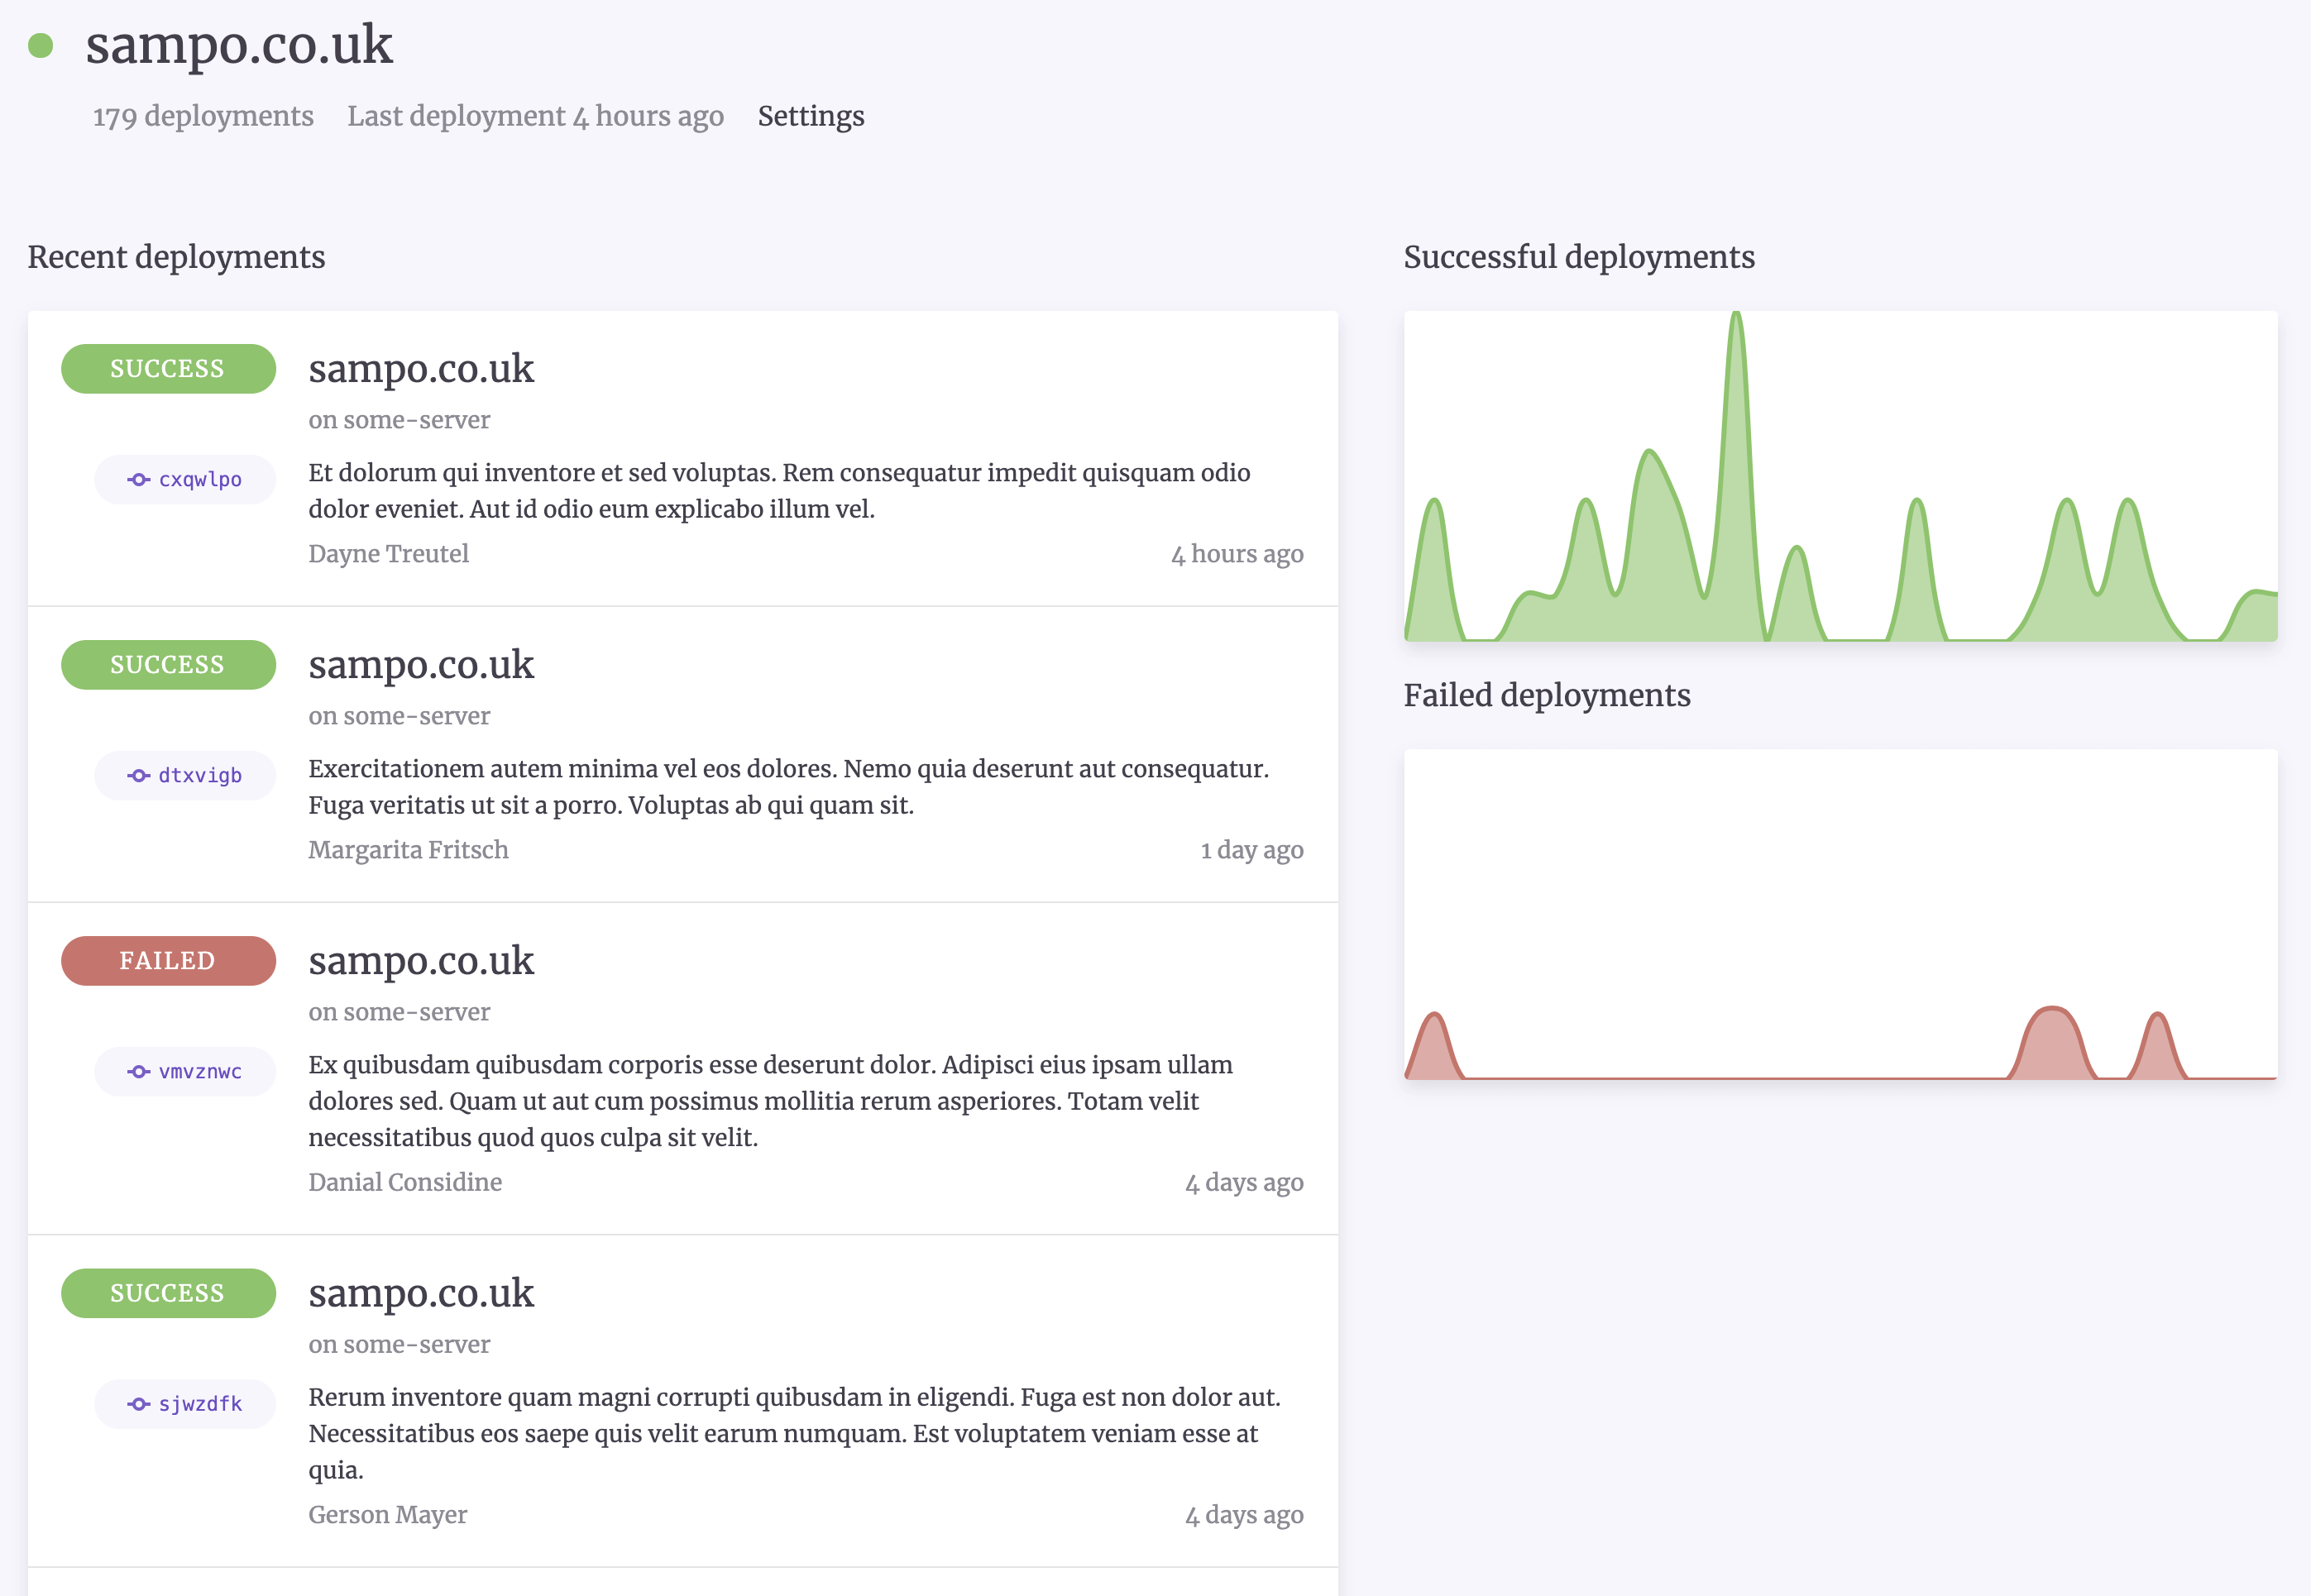Open commit vmvznwc badge

[x=185, y=1072]
